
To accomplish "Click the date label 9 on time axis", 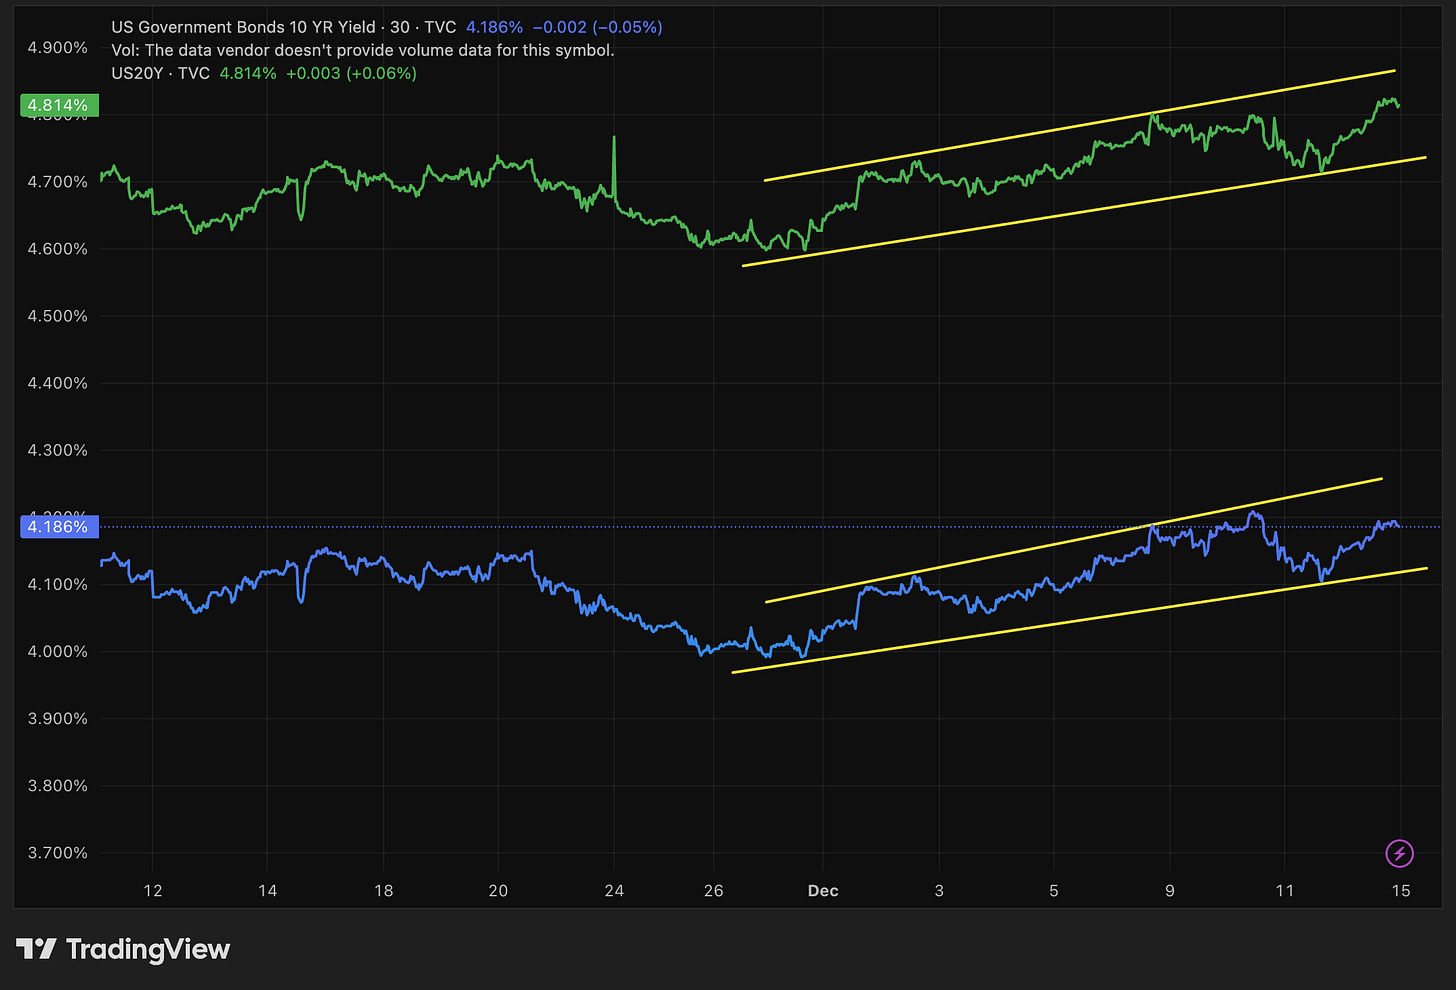I will point(1170,890).
